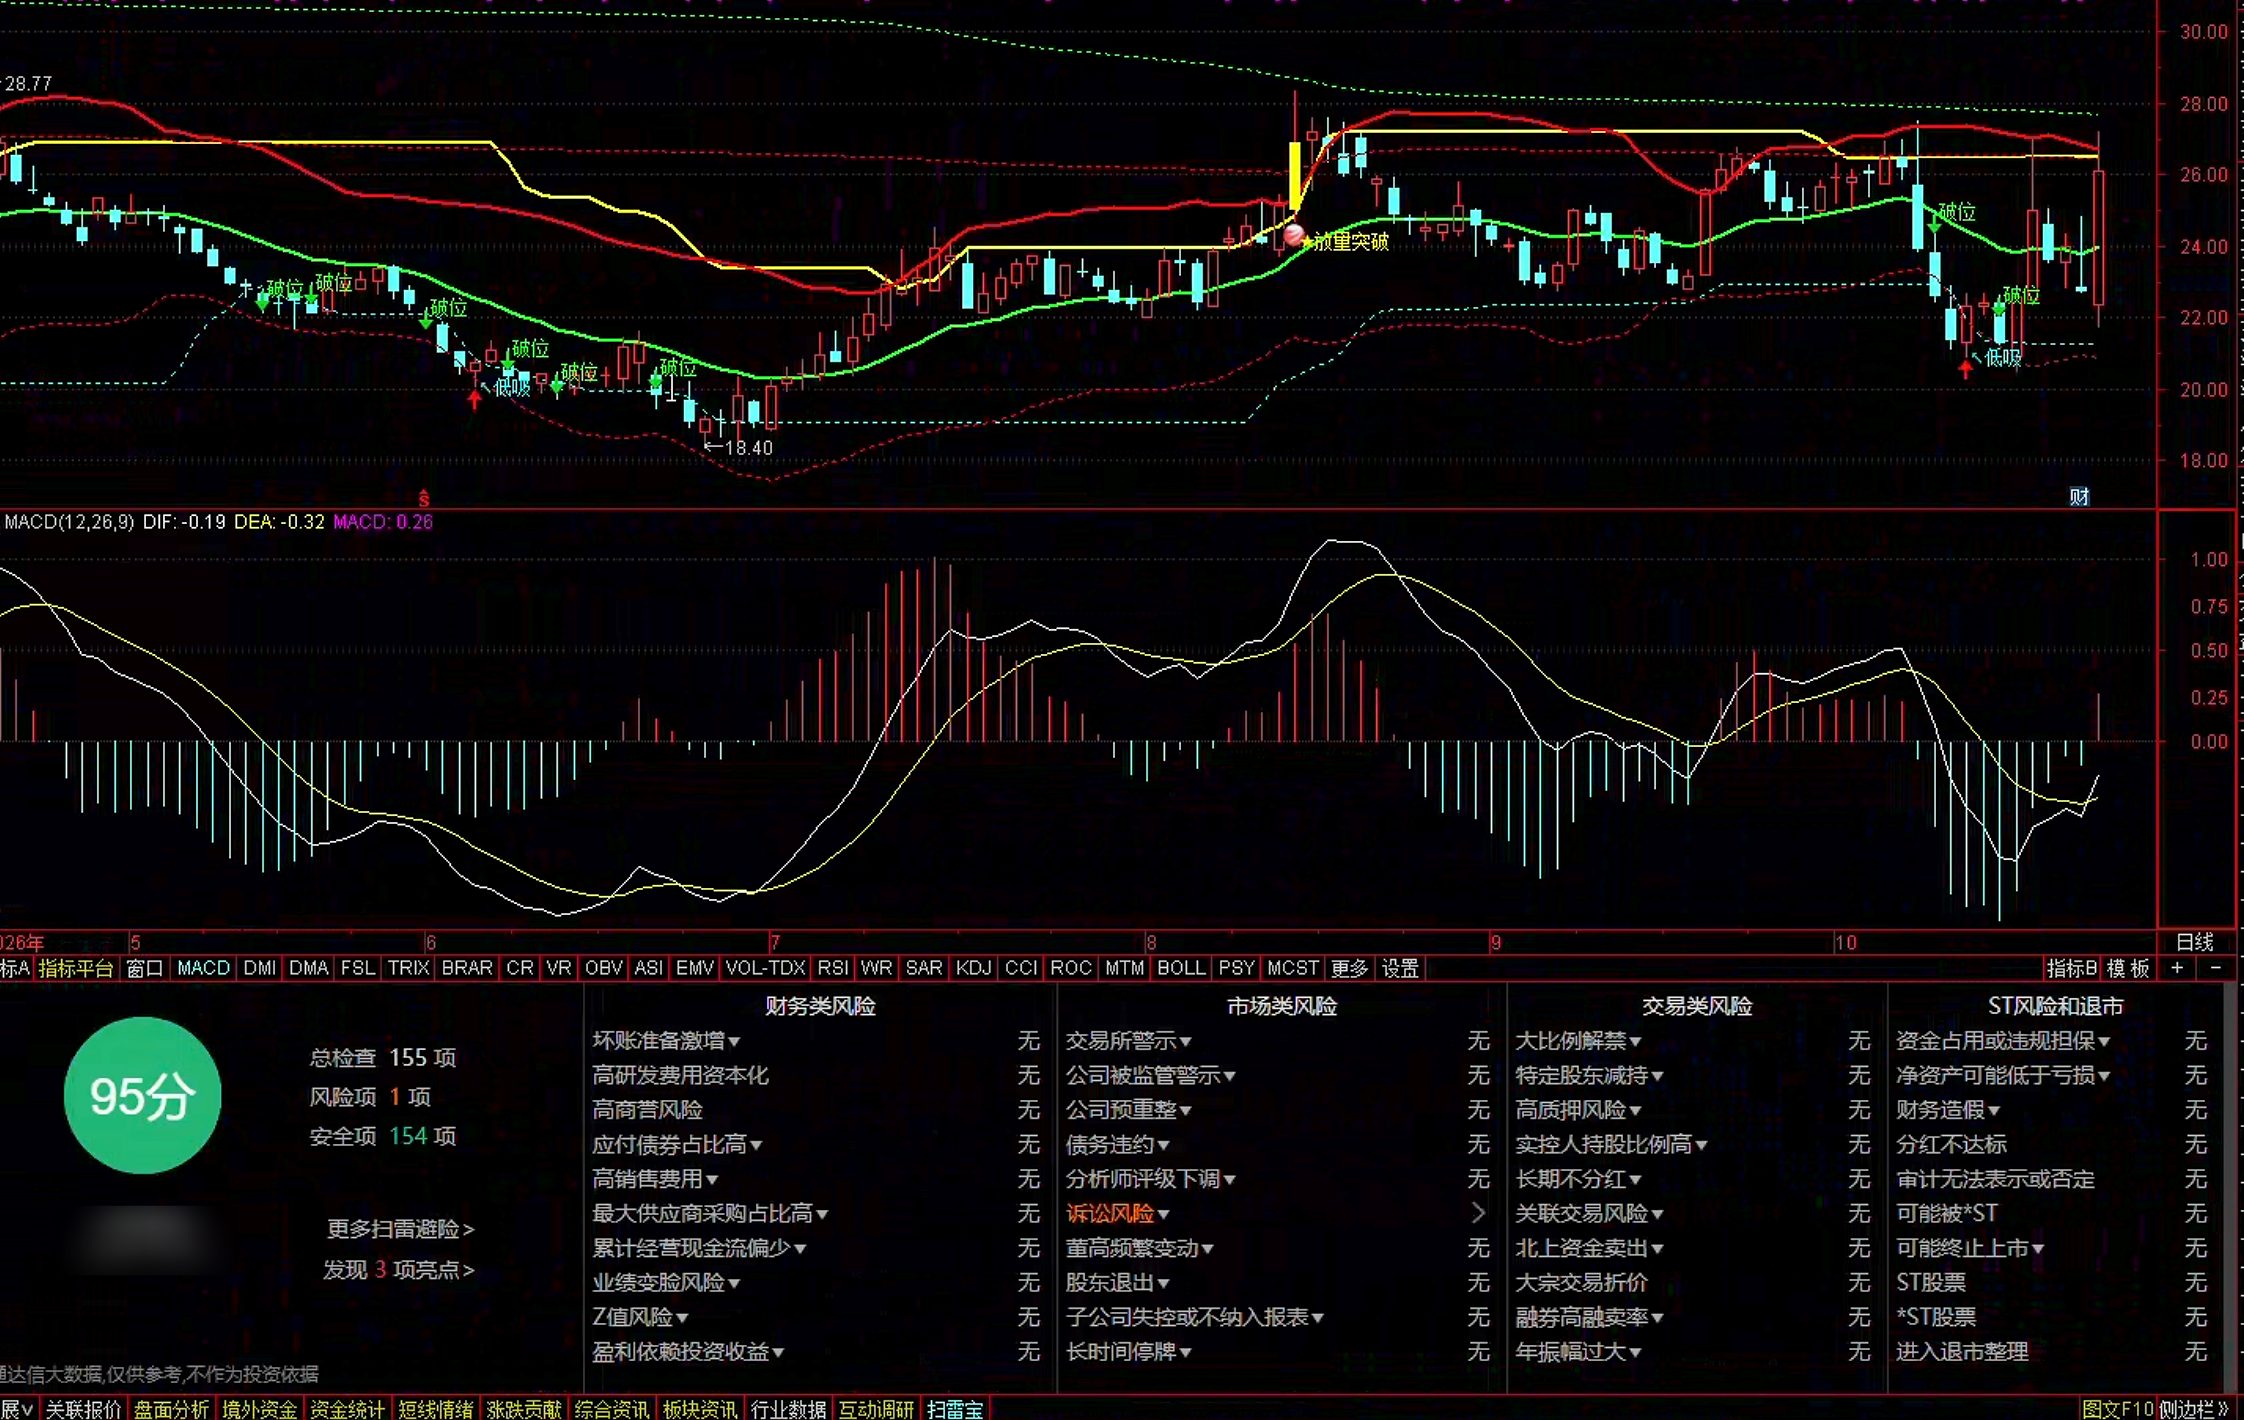Image resolution: width=2244 pixels, height=1420 pixels.
Task: Open the 互动调研 bottom tab
Action: coord(875,1409)
